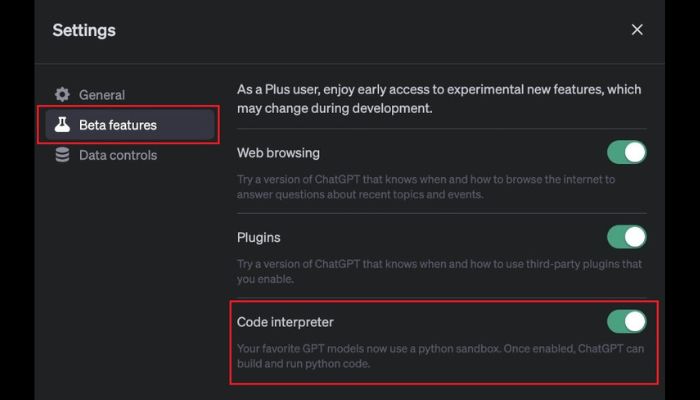Click the Settings dialog title
This screenshot has height=400, width=700.
click(84, 30)
